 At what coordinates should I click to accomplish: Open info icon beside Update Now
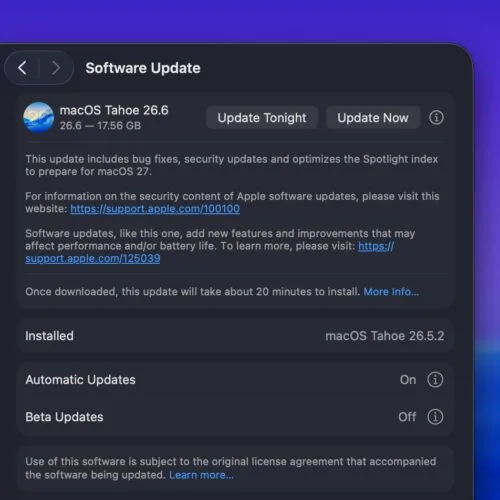pyautogui.click(x=436, y=118)
